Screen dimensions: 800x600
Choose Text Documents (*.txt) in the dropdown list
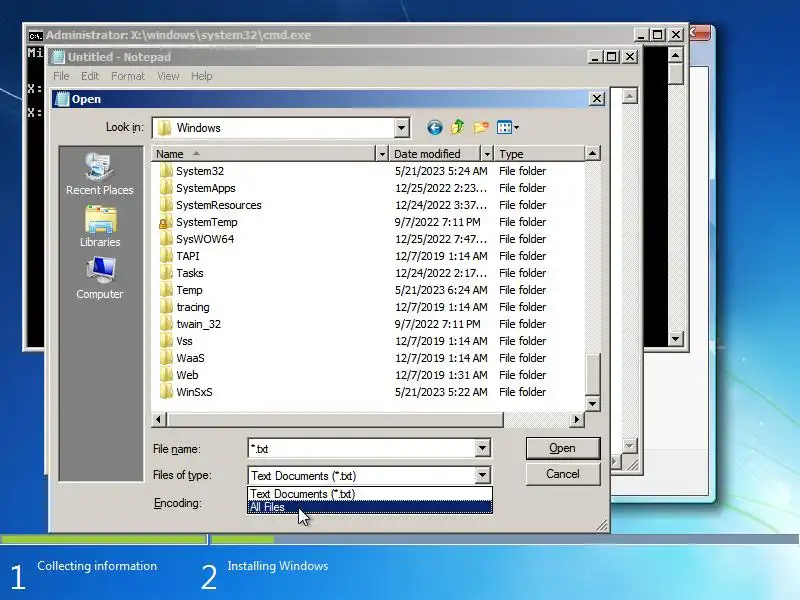(370, 494)
